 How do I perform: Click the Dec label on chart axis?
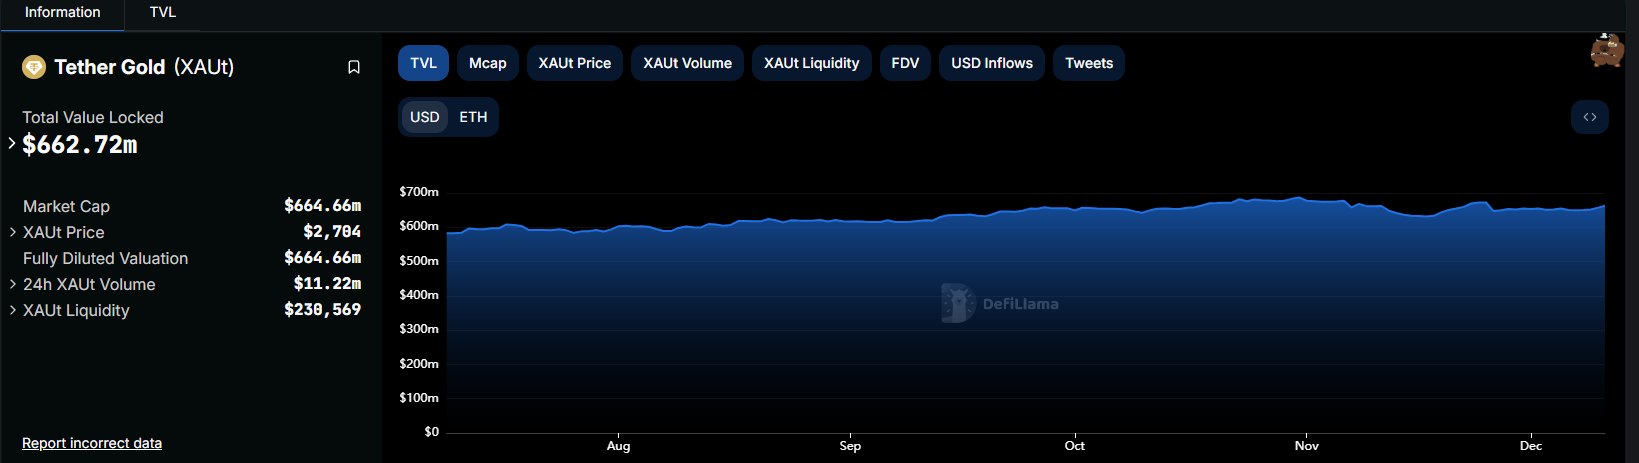point(1531,446)
